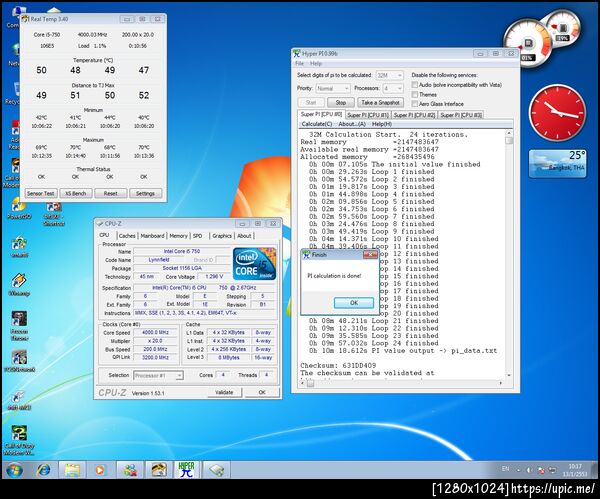
Task: Open Windows Live Messenger taskbar icon
Action: [130, 470]
